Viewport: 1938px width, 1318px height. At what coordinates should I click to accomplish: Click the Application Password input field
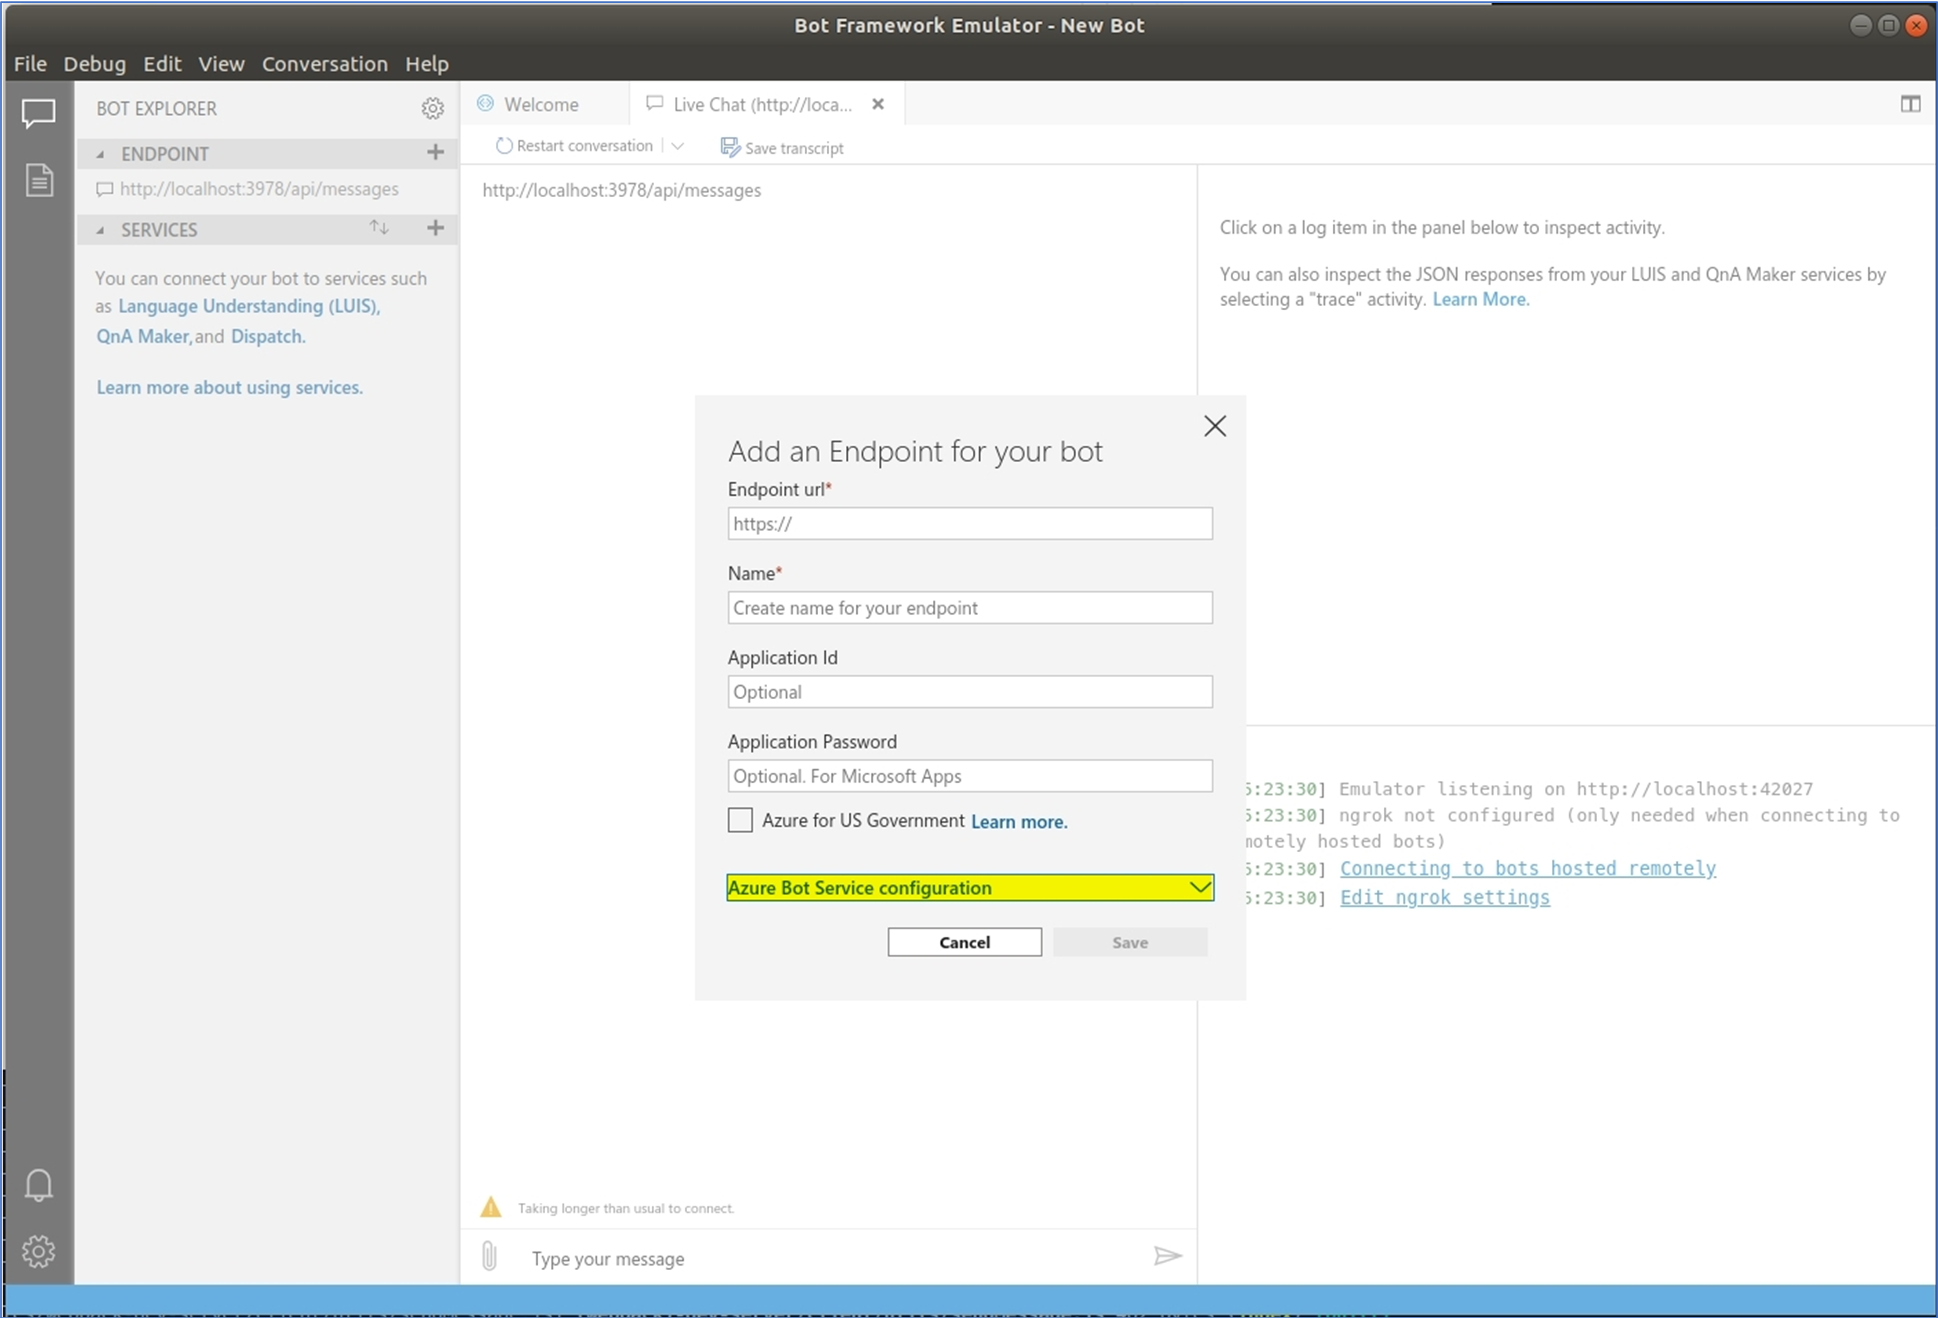[x=970, y=776]
